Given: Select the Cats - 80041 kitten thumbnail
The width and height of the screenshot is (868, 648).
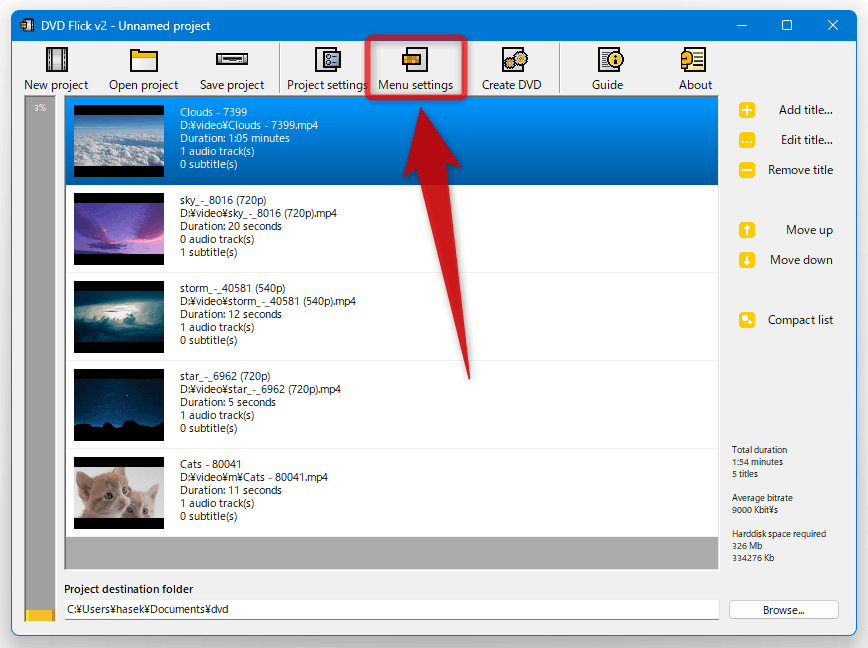Looking at the screenshot, I should tap(119, 493).
